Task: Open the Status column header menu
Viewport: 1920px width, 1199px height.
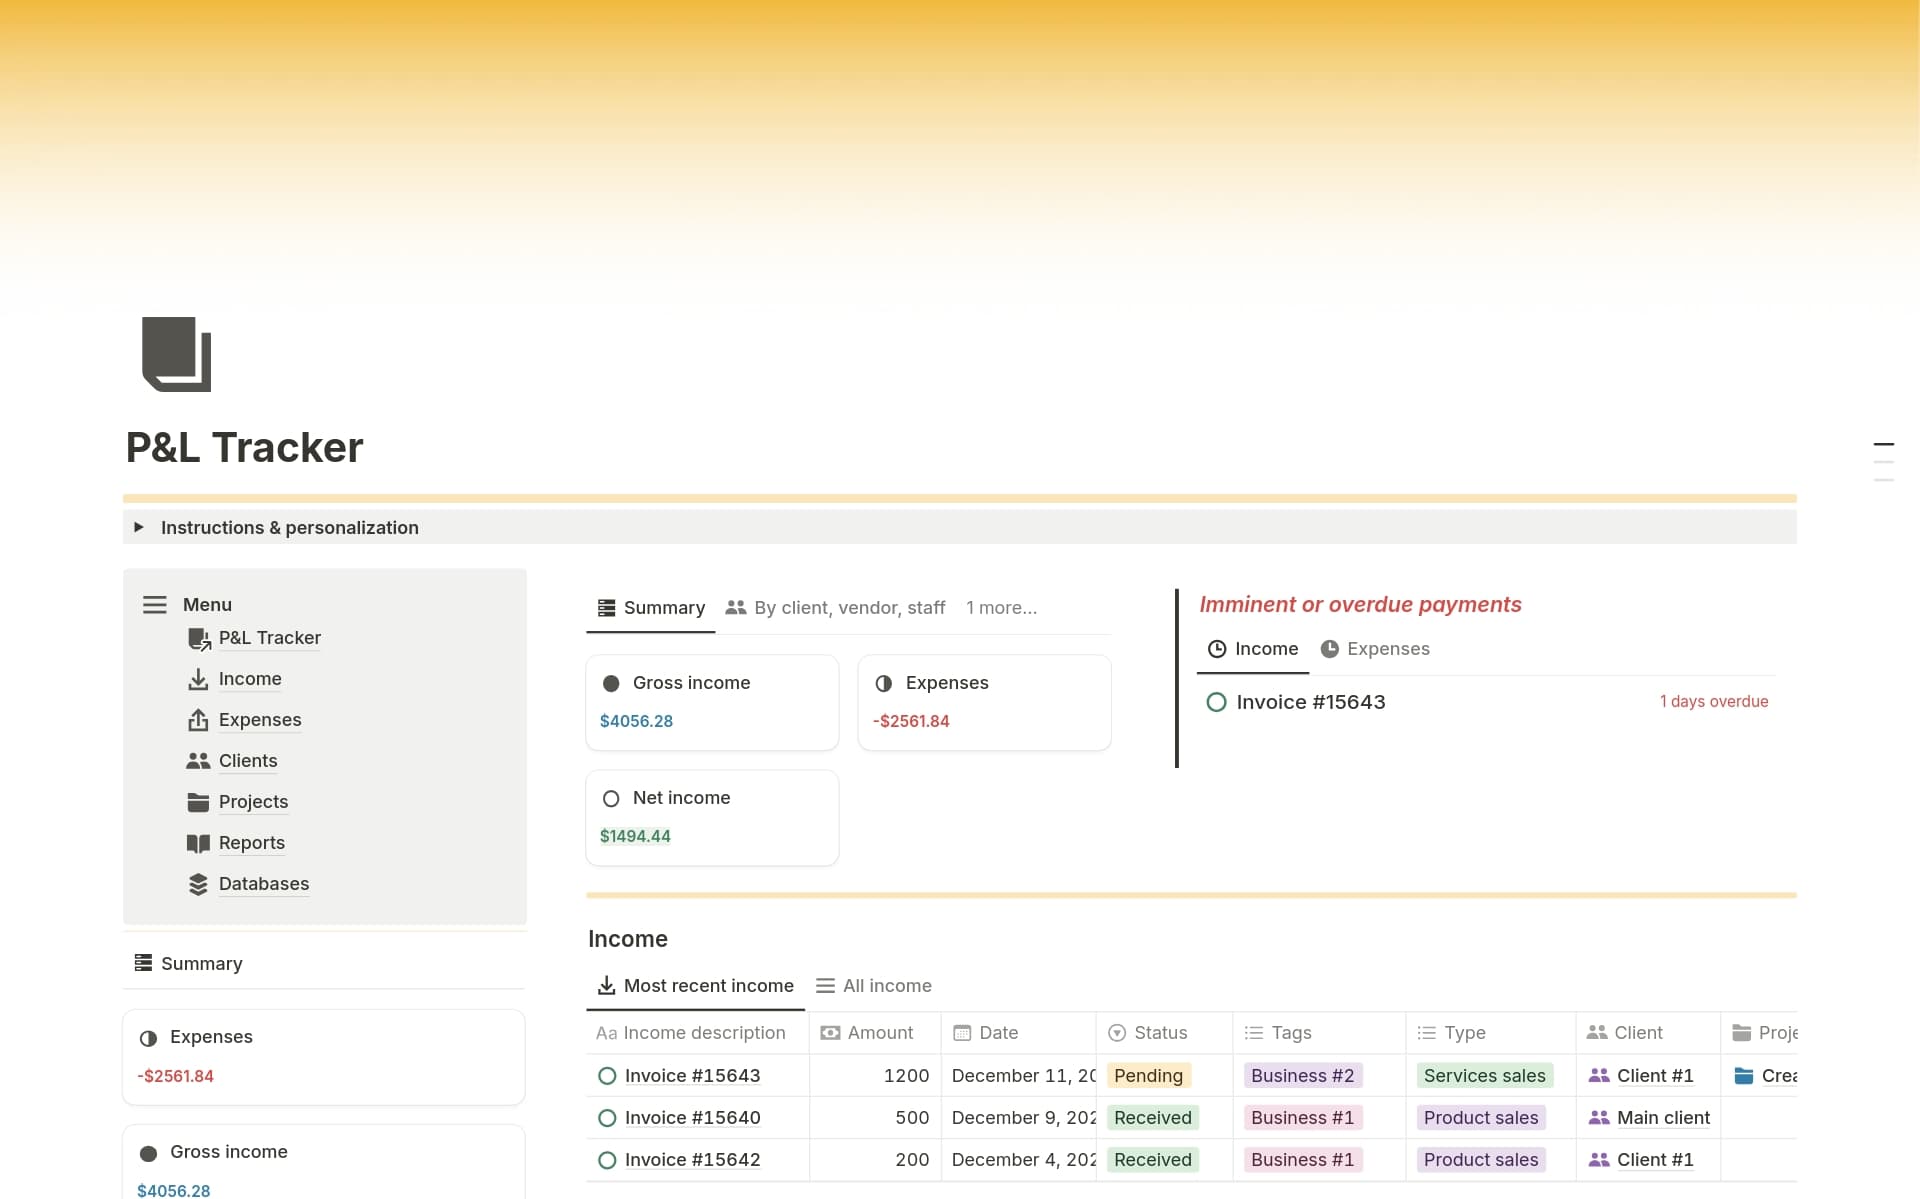Action: click(1160, 1032)
